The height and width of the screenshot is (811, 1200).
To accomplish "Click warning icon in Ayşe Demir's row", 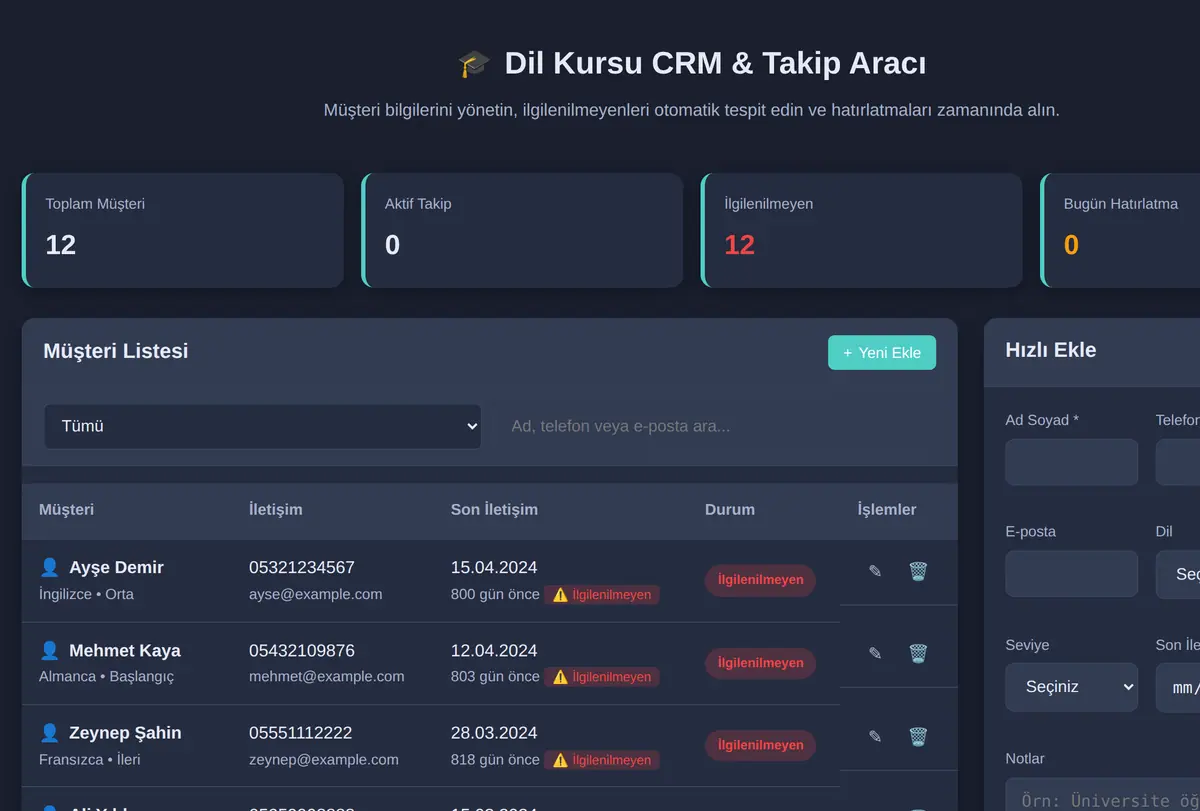I will pos(560,595).
